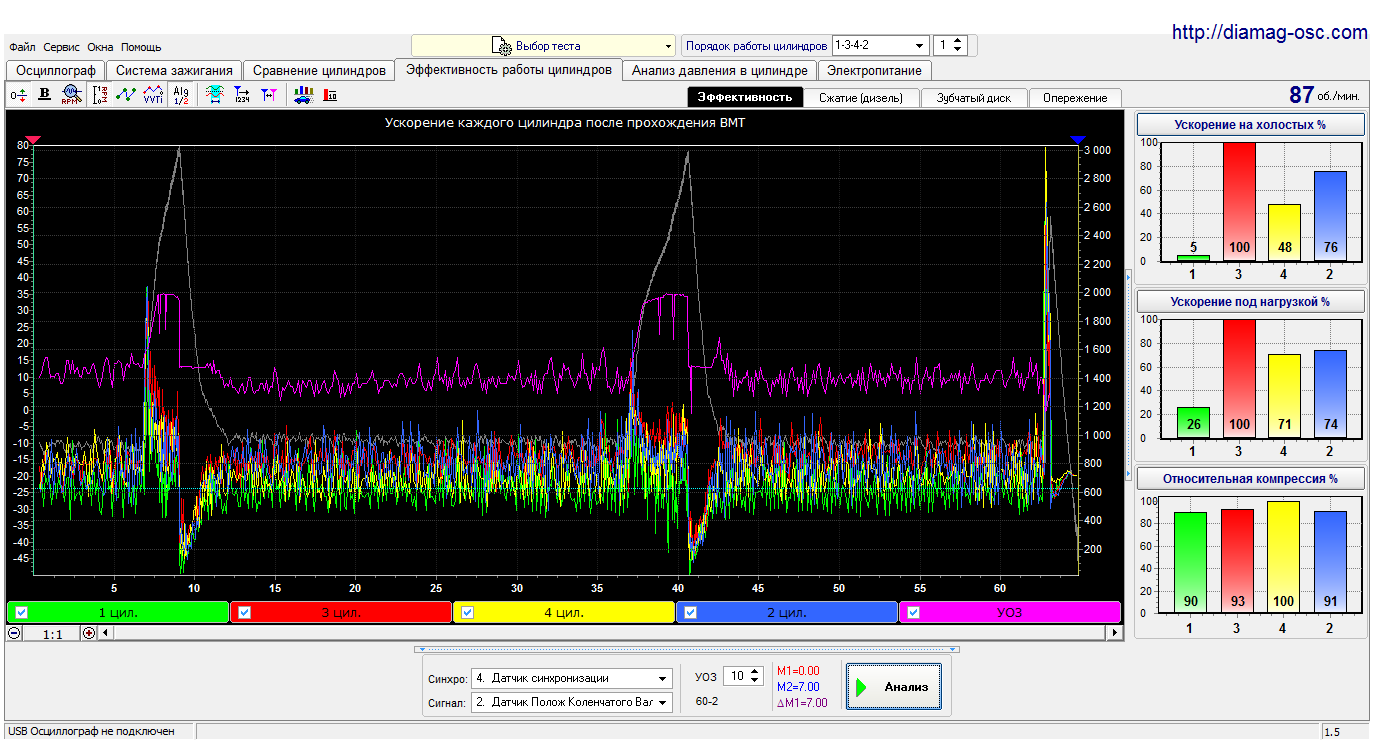
Task: Increase the cylinder order number stepper
Action: click(x=958, y=41)
